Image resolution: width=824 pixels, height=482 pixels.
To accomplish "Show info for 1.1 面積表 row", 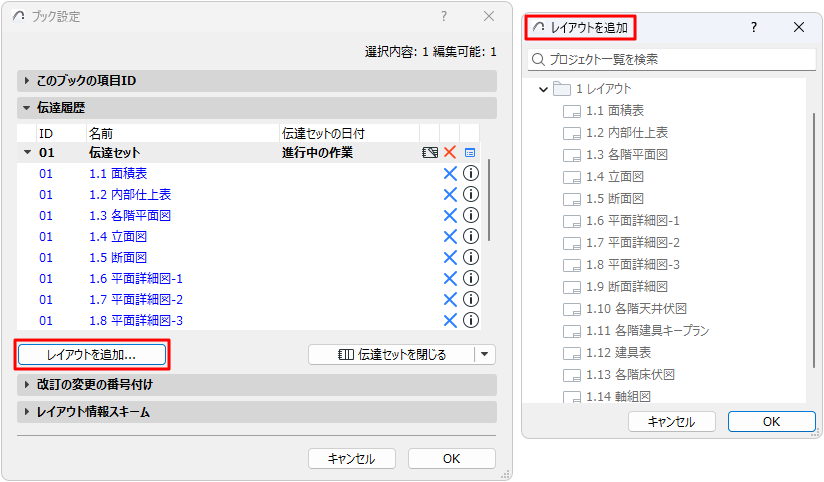I will pos(471,173).
